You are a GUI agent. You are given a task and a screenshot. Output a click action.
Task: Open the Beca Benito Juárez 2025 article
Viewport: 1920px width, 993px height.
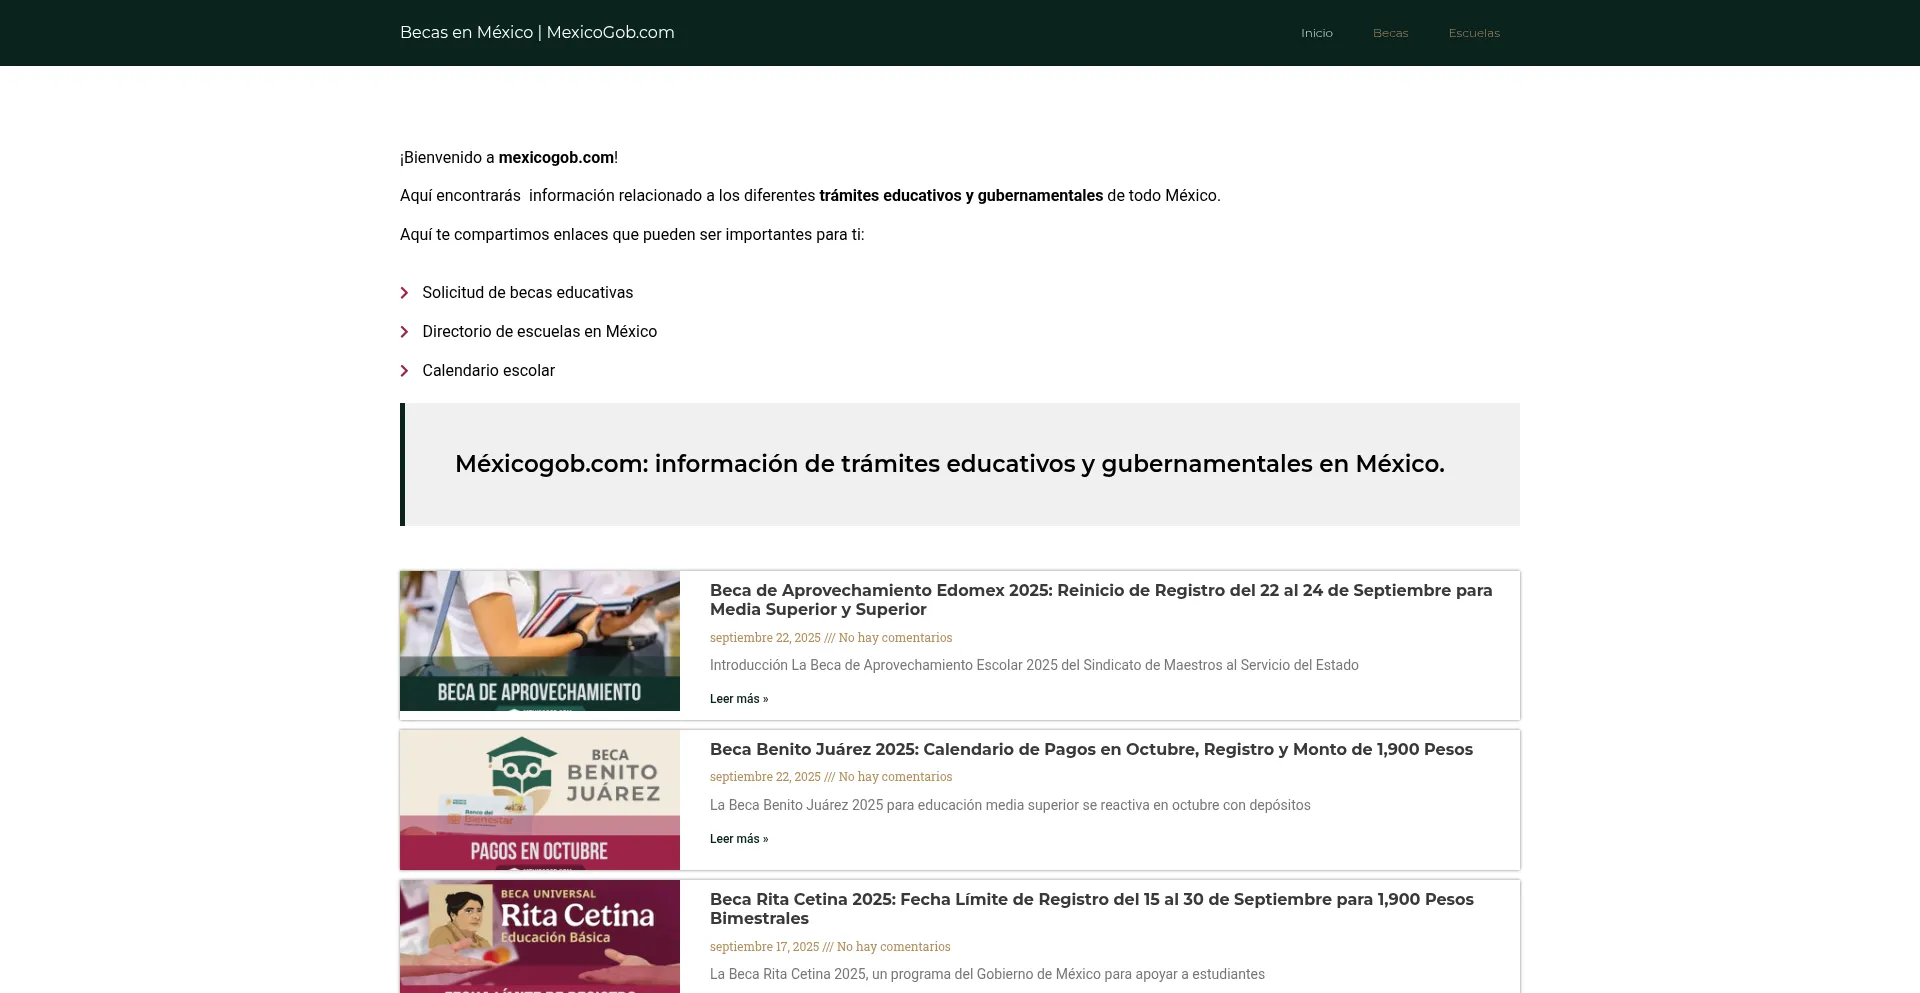1091,749
